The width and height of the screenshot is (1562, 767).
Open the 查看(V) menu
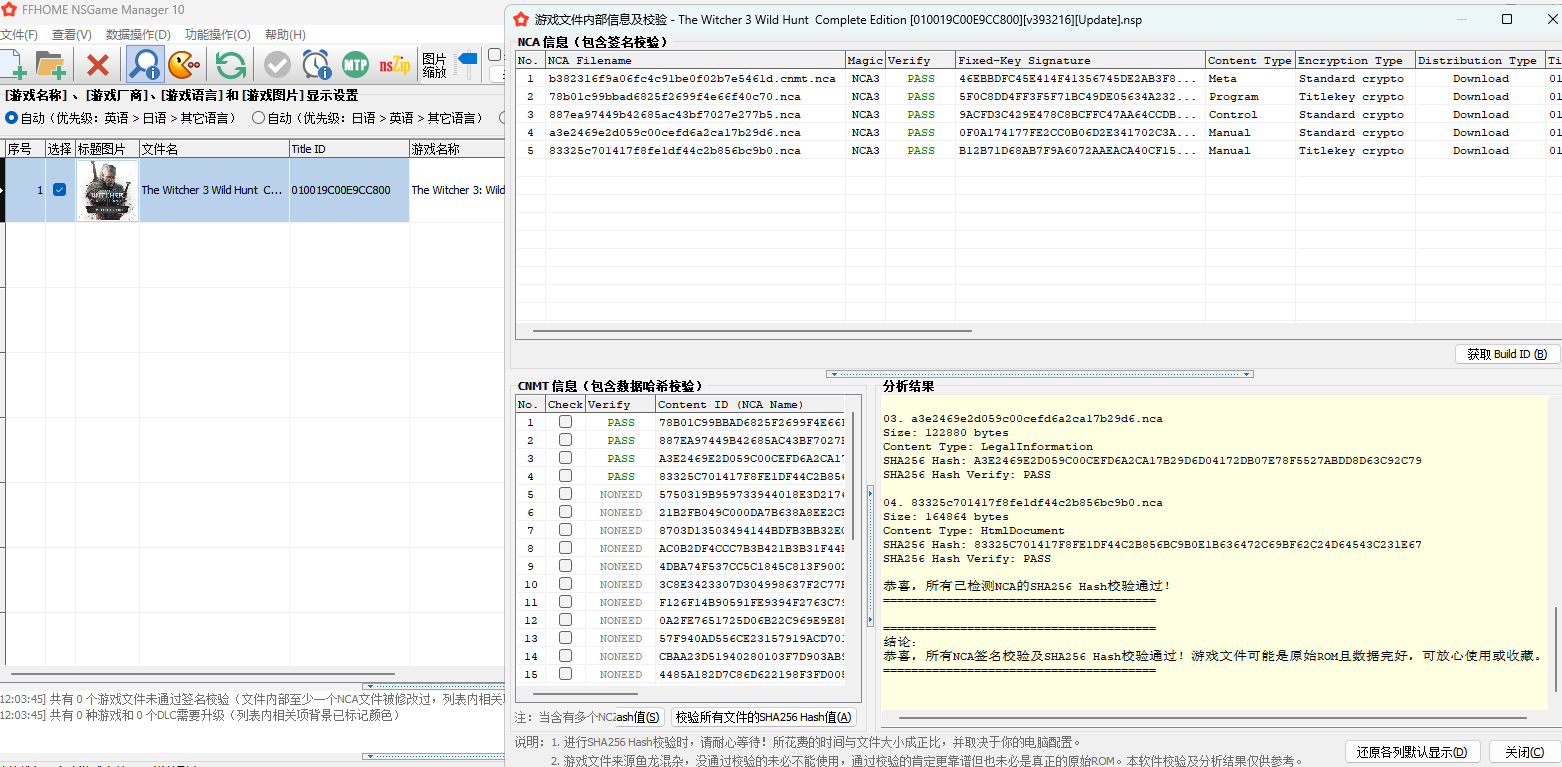(x=72, y=35)
